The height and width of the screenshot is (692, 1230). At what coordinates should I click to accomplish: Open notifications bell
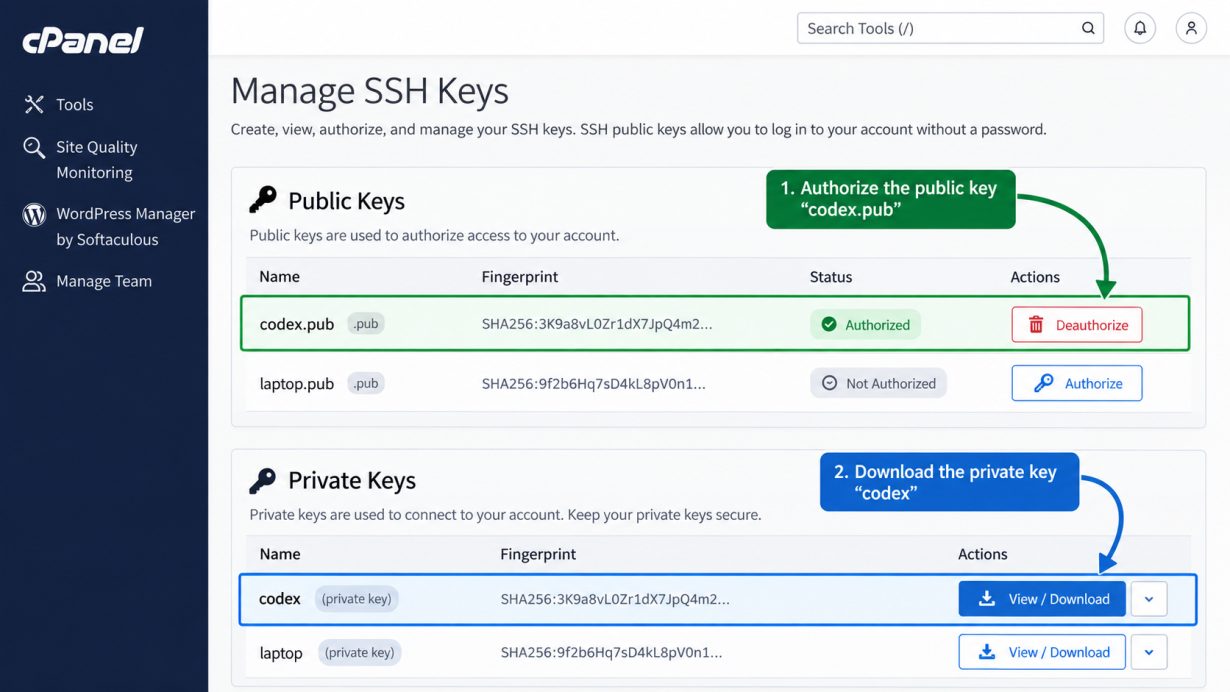(1140, 28)
